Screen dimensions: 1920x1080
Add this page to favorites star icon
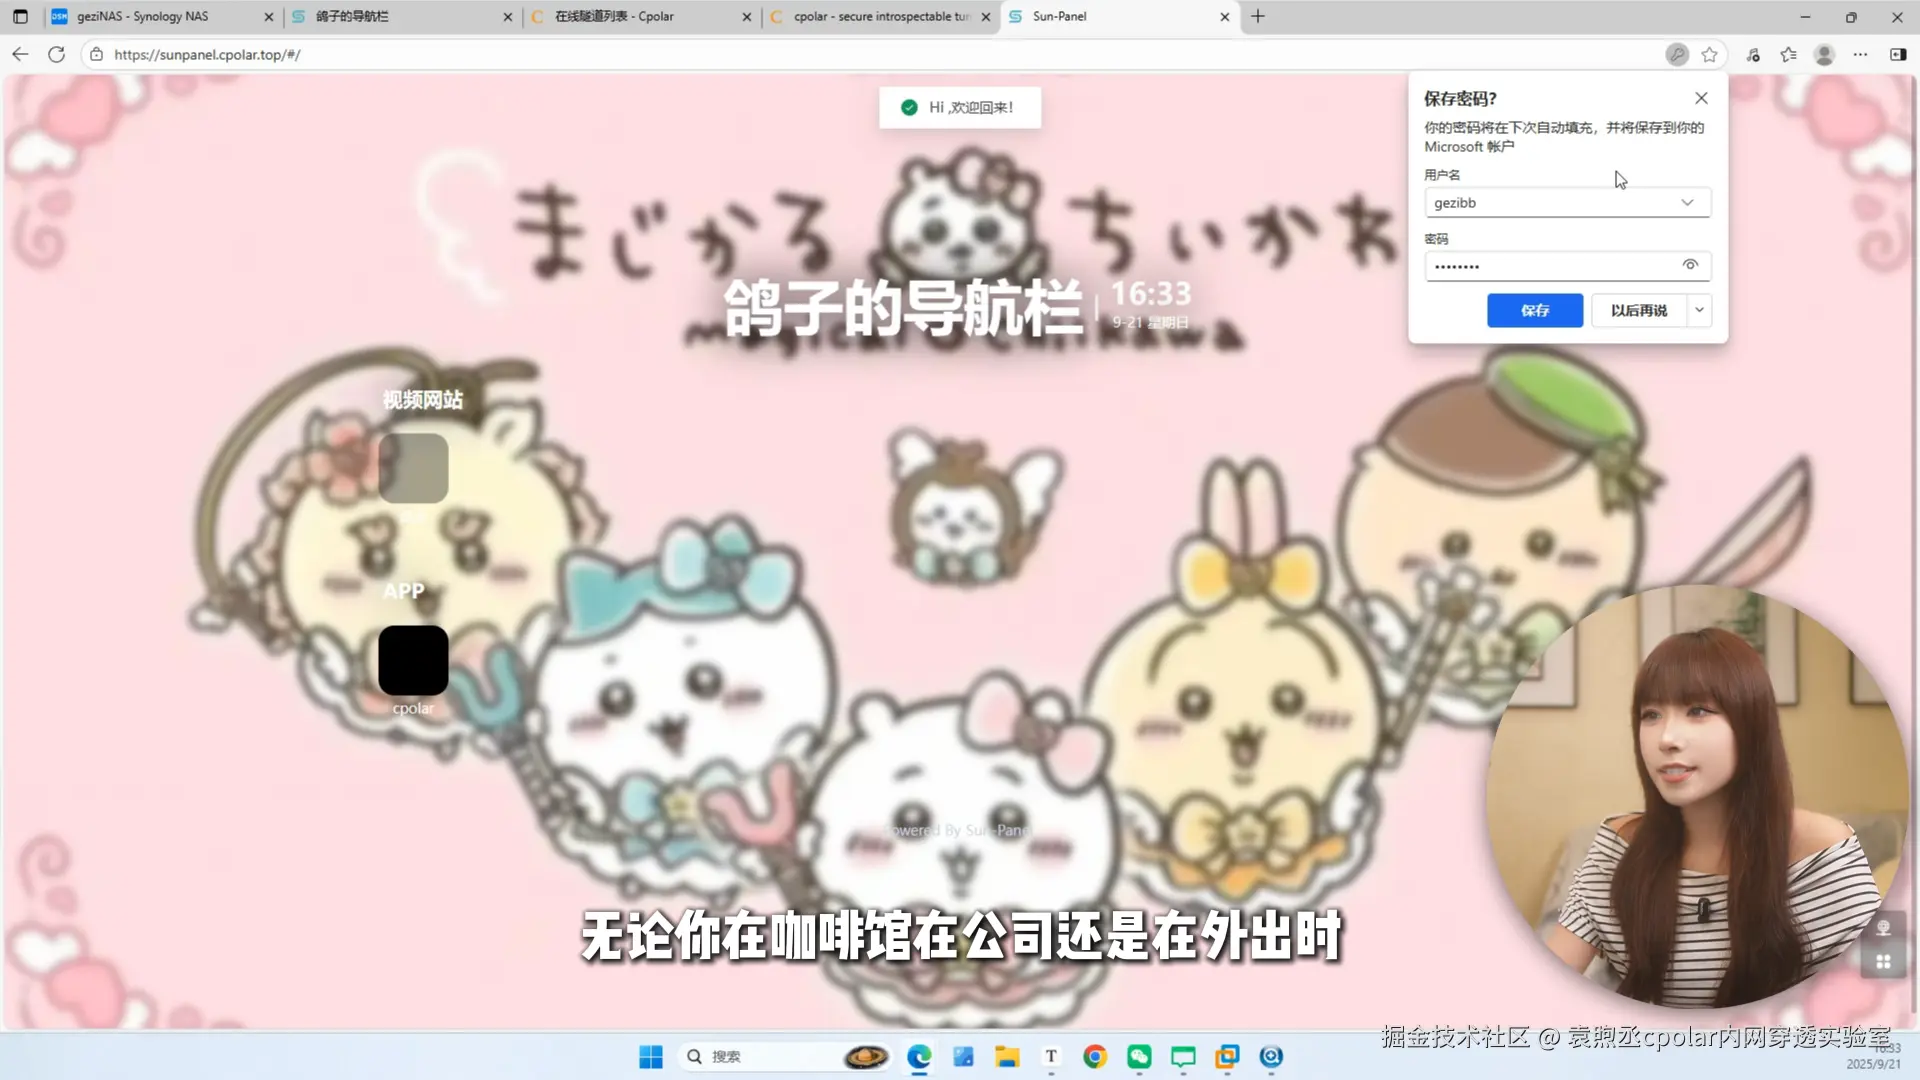tap(1710, 55)
